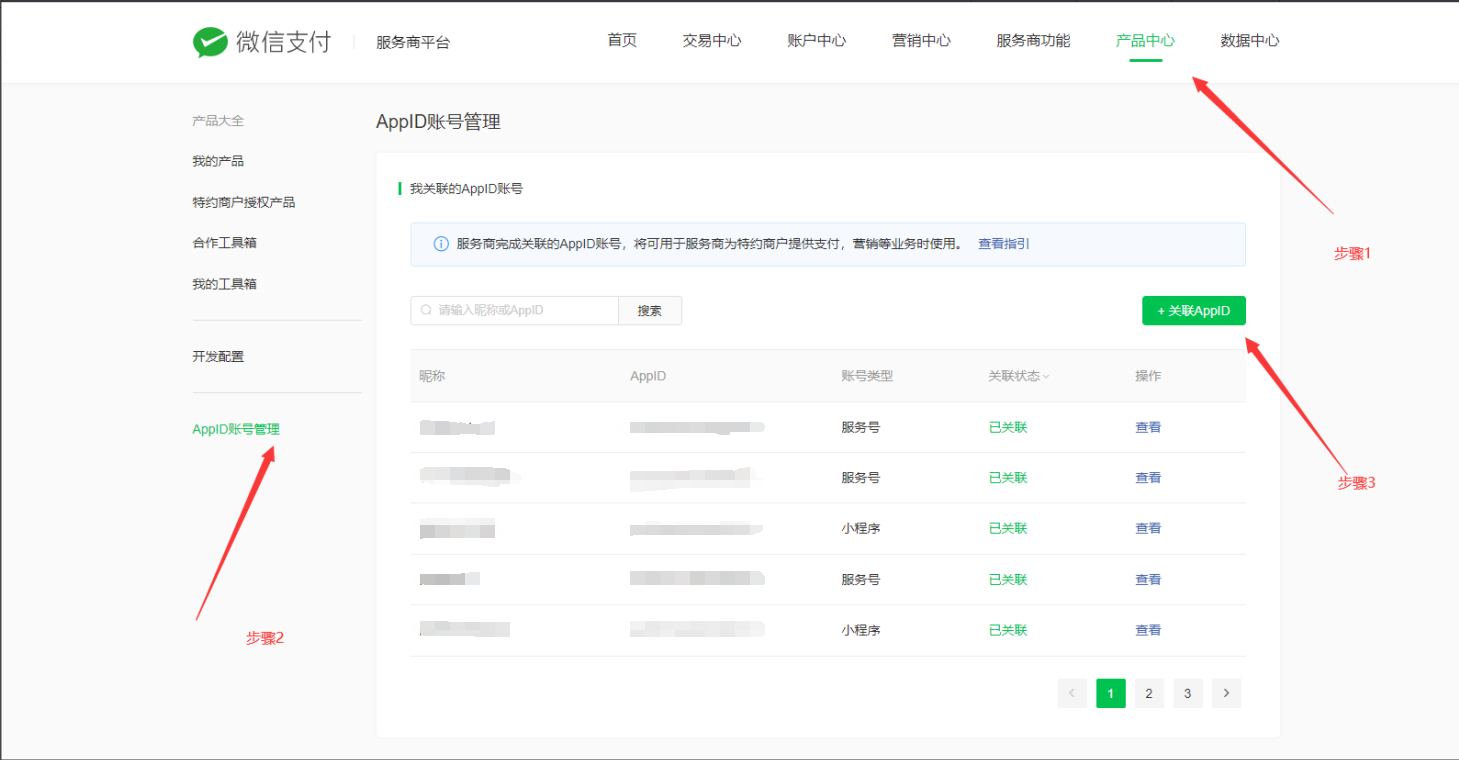Viewport: 1459px width, 760px height.
Task: Open the 查看指引 link
Action: click(x=1003, y=244)
